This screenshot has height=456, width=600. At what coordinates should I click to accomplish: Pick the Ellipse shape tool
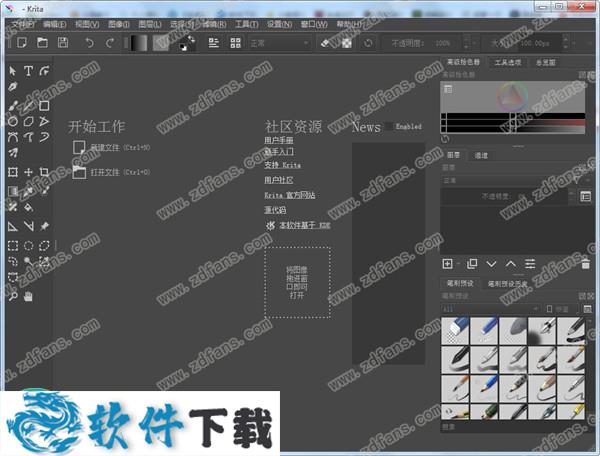(x=12, y=121)
